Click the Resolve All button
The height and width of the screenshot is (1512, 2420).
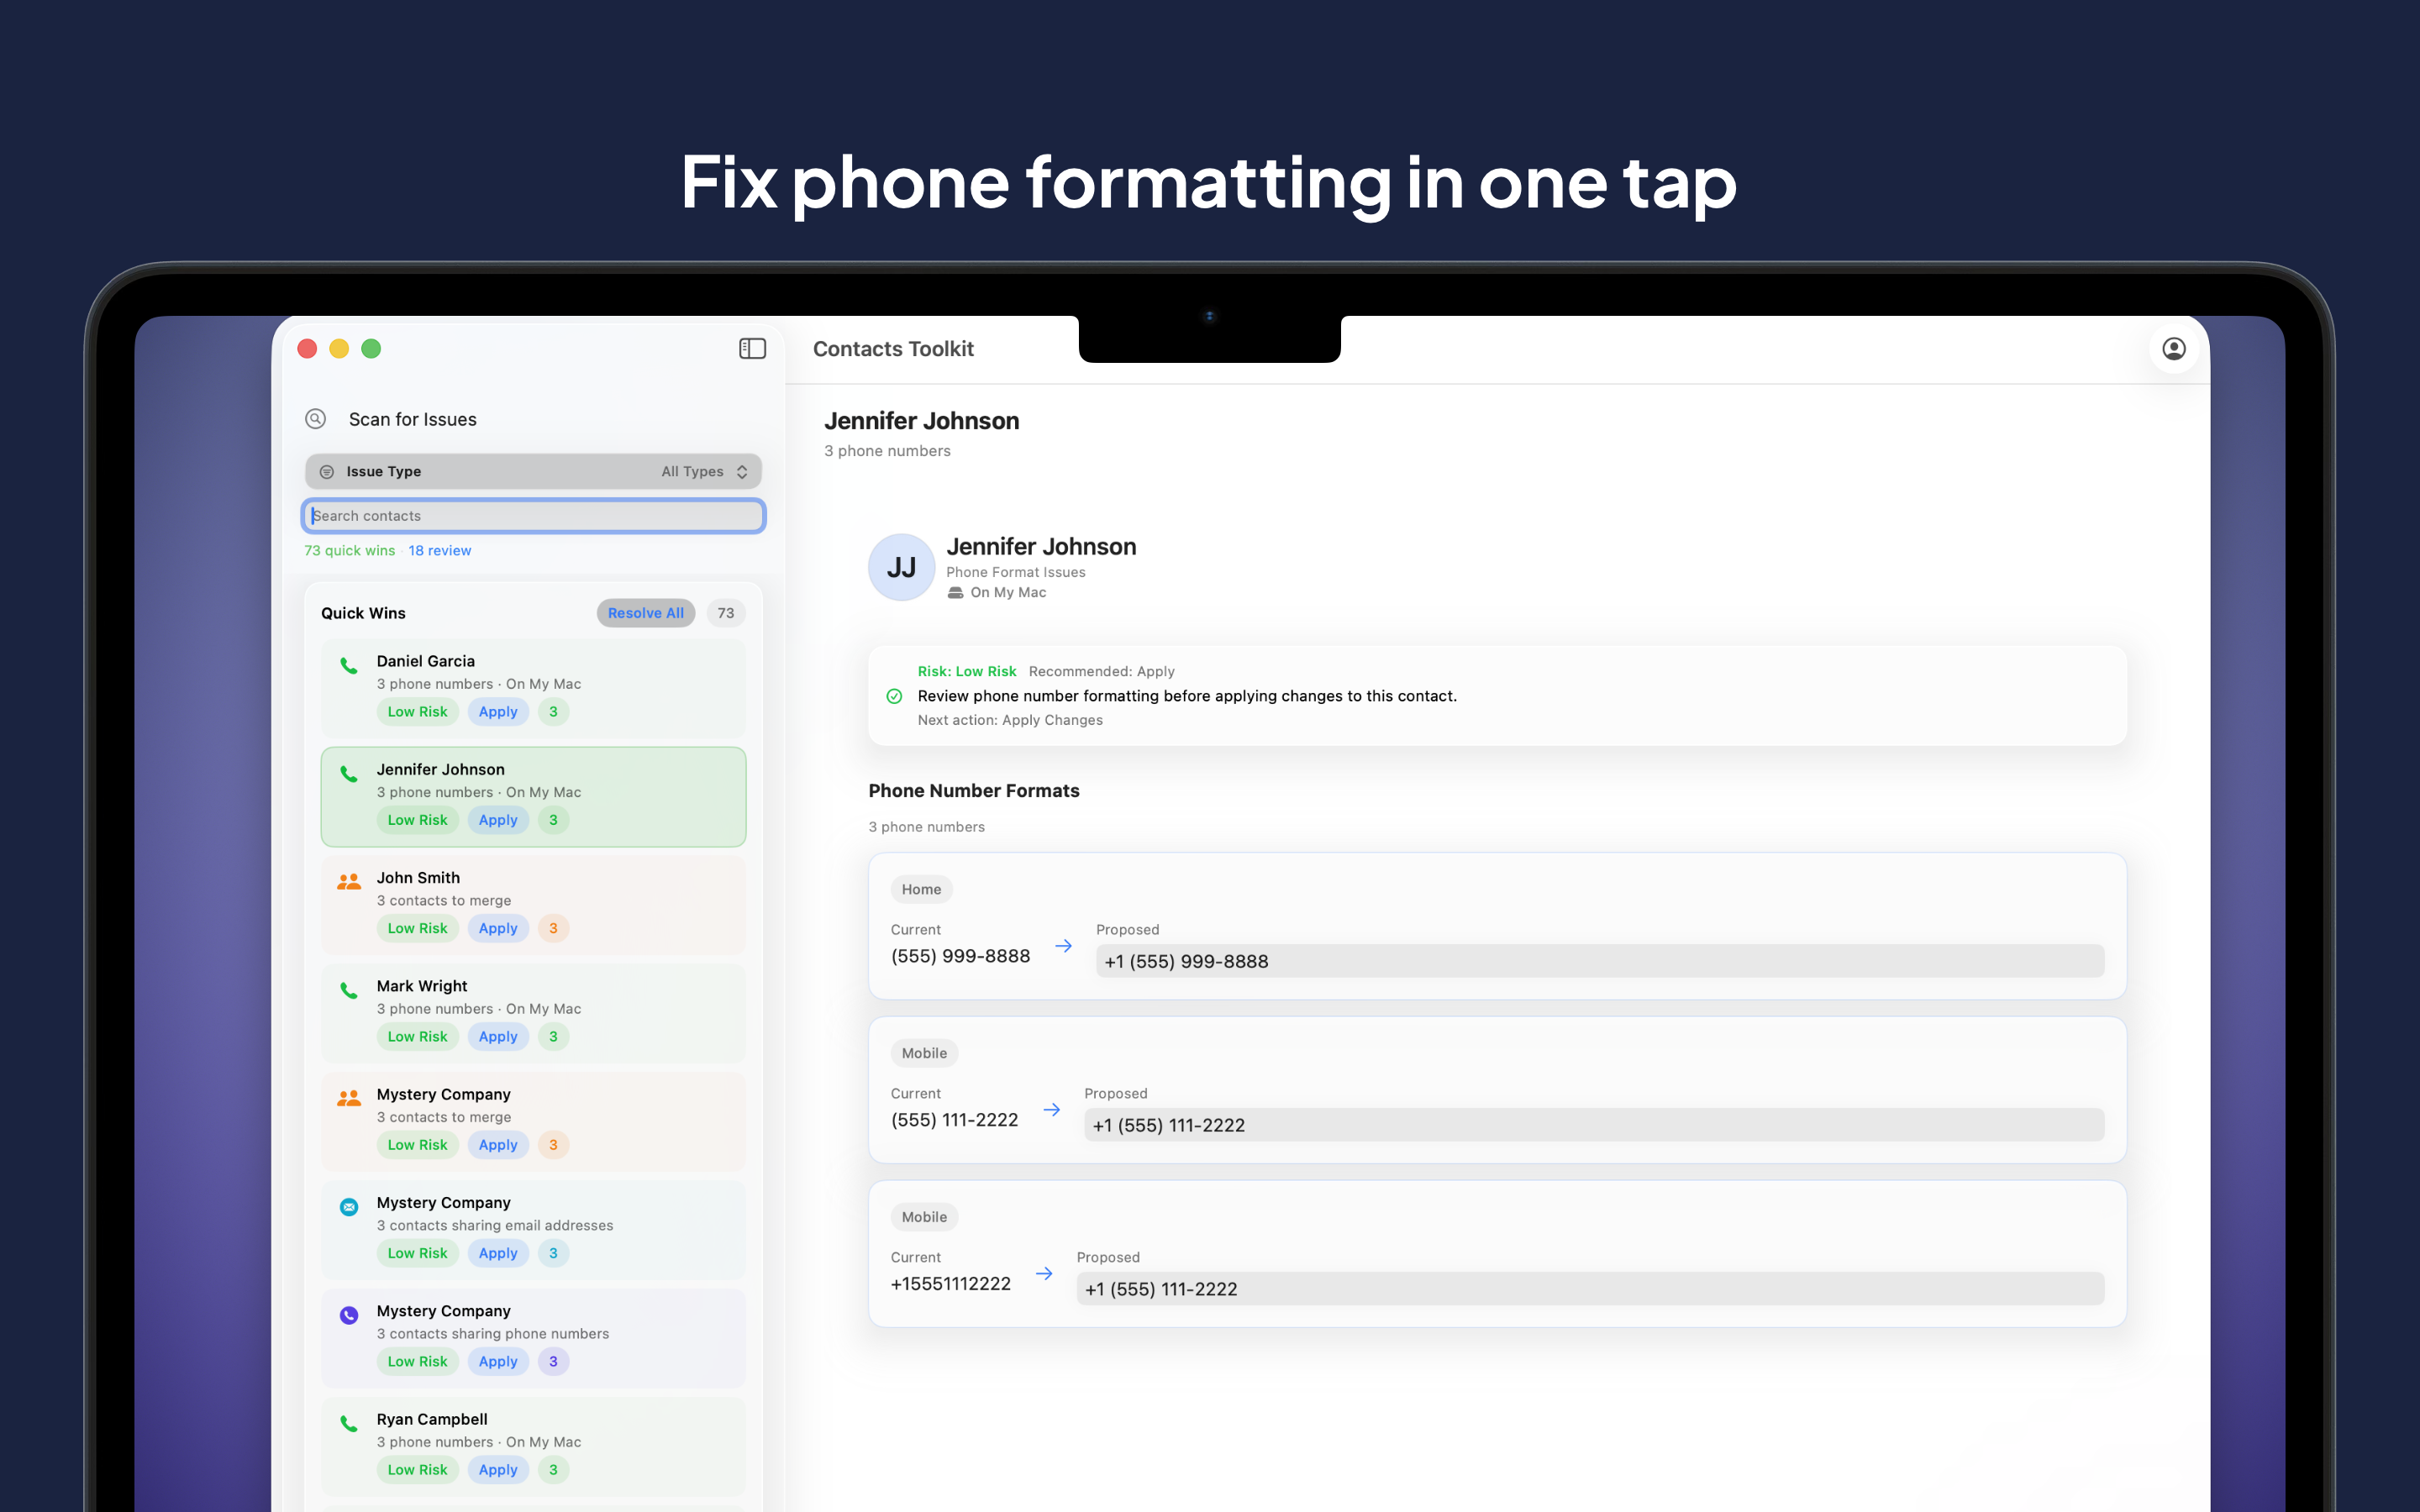pos(645,612)
